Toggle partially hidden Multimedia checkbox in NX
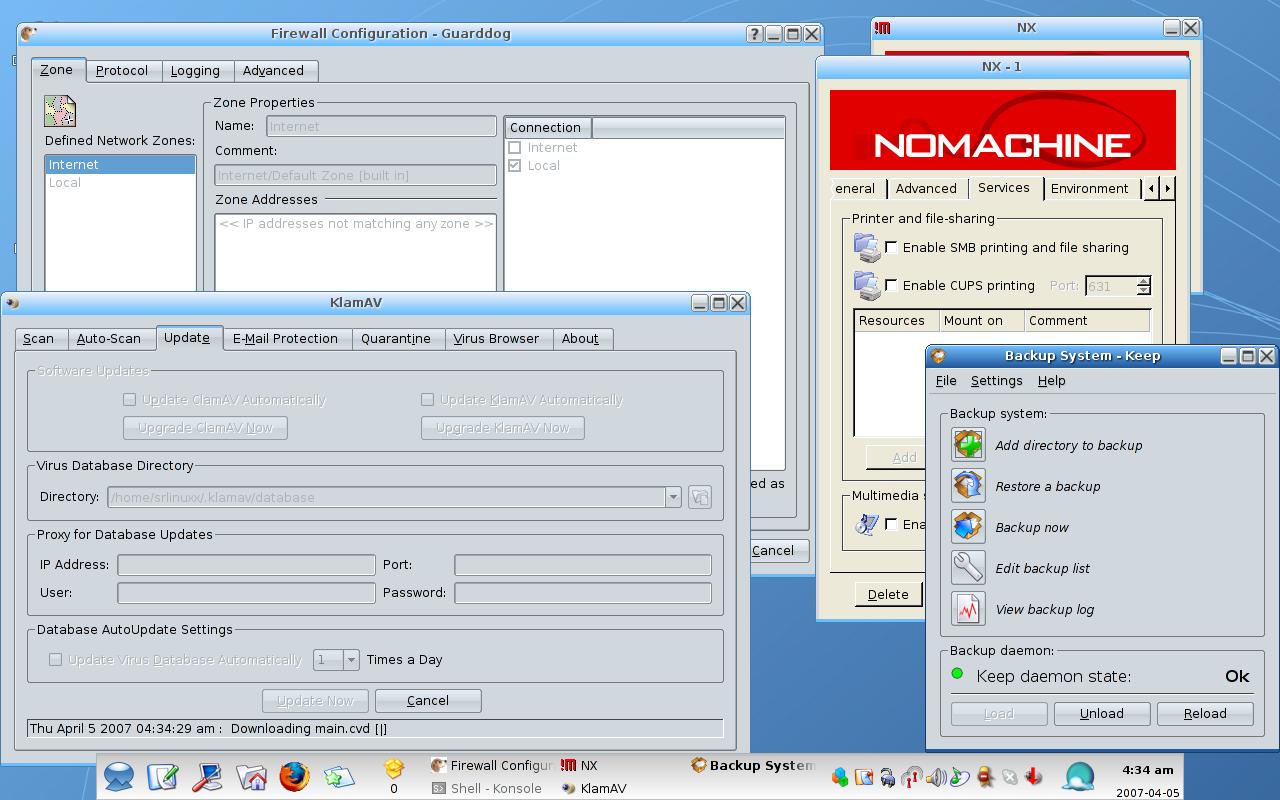This screenshot has height=800, width=1280. coord(891,524)
